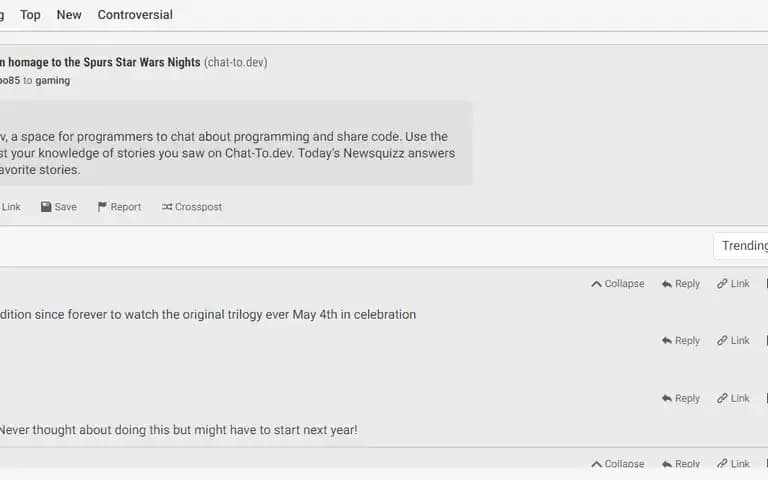Open the Trending comment sort dropdown
This screenshot has width=768, height=480.
click(x=741, y=245)
